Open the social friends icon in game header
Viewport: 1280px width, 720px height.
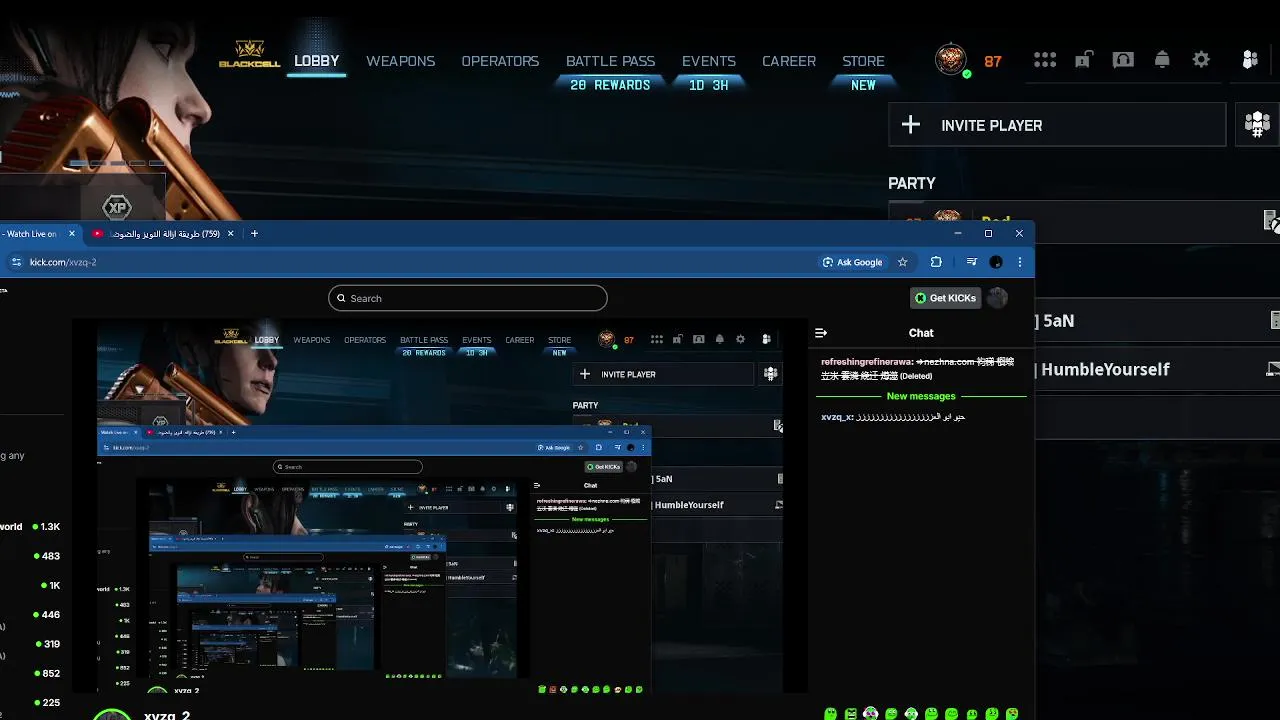coord(1249,61)
